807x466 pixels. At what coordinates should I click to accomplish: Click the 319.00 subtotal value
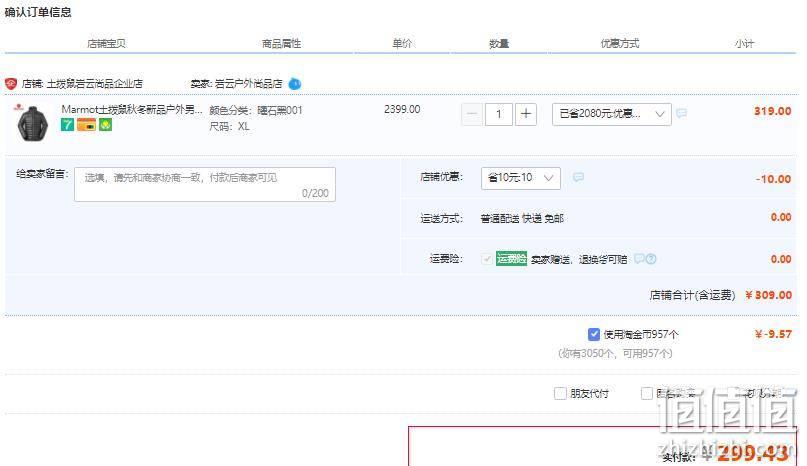point(773,111)
